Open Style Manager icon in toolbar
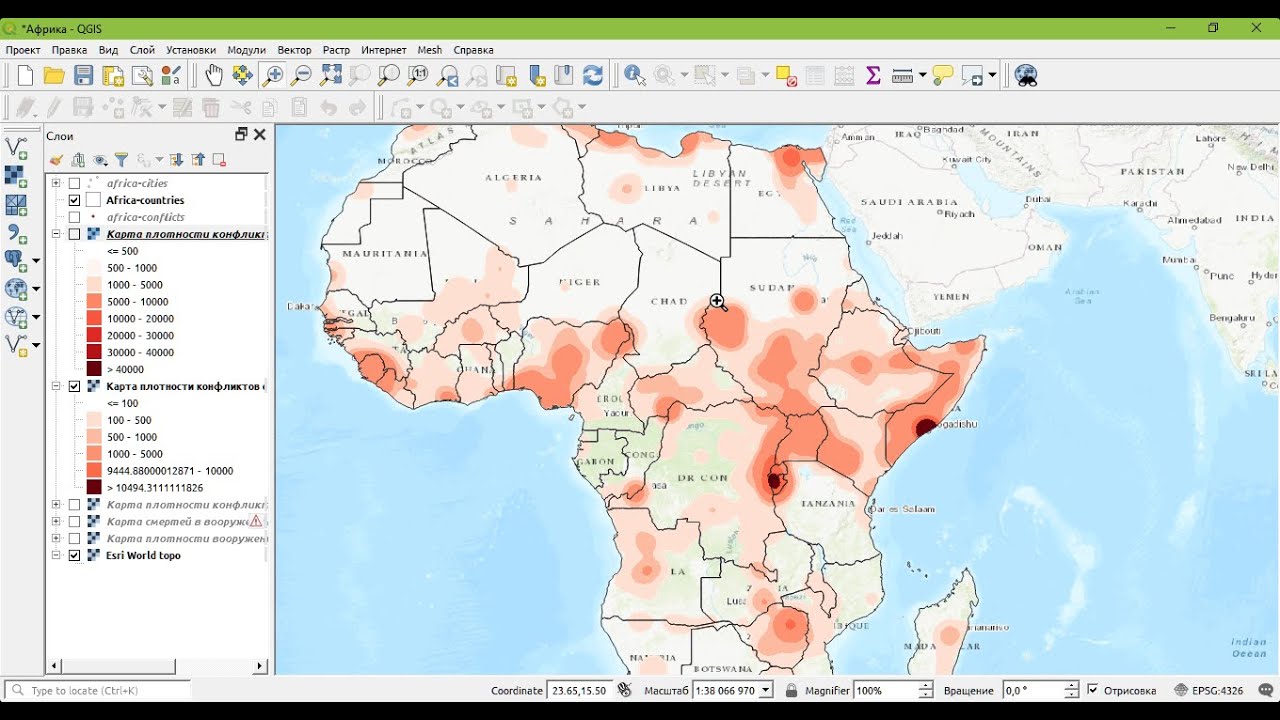 [171, 75]
